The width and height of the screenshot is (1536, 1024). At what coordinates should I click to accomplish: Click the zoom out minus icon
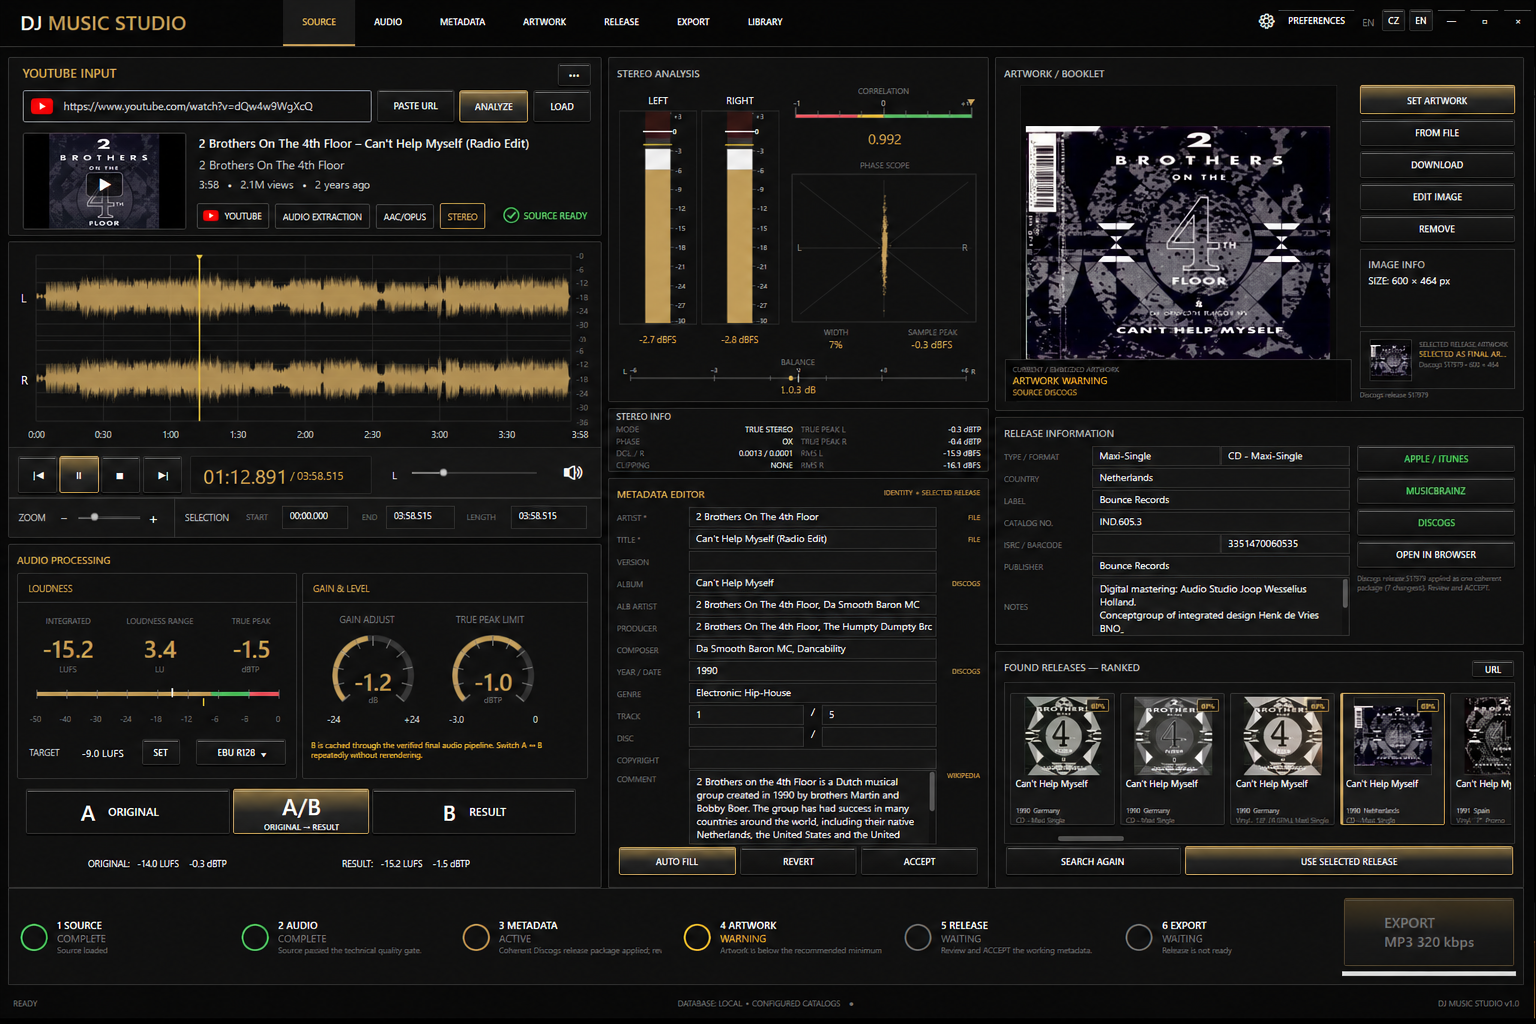64,518
